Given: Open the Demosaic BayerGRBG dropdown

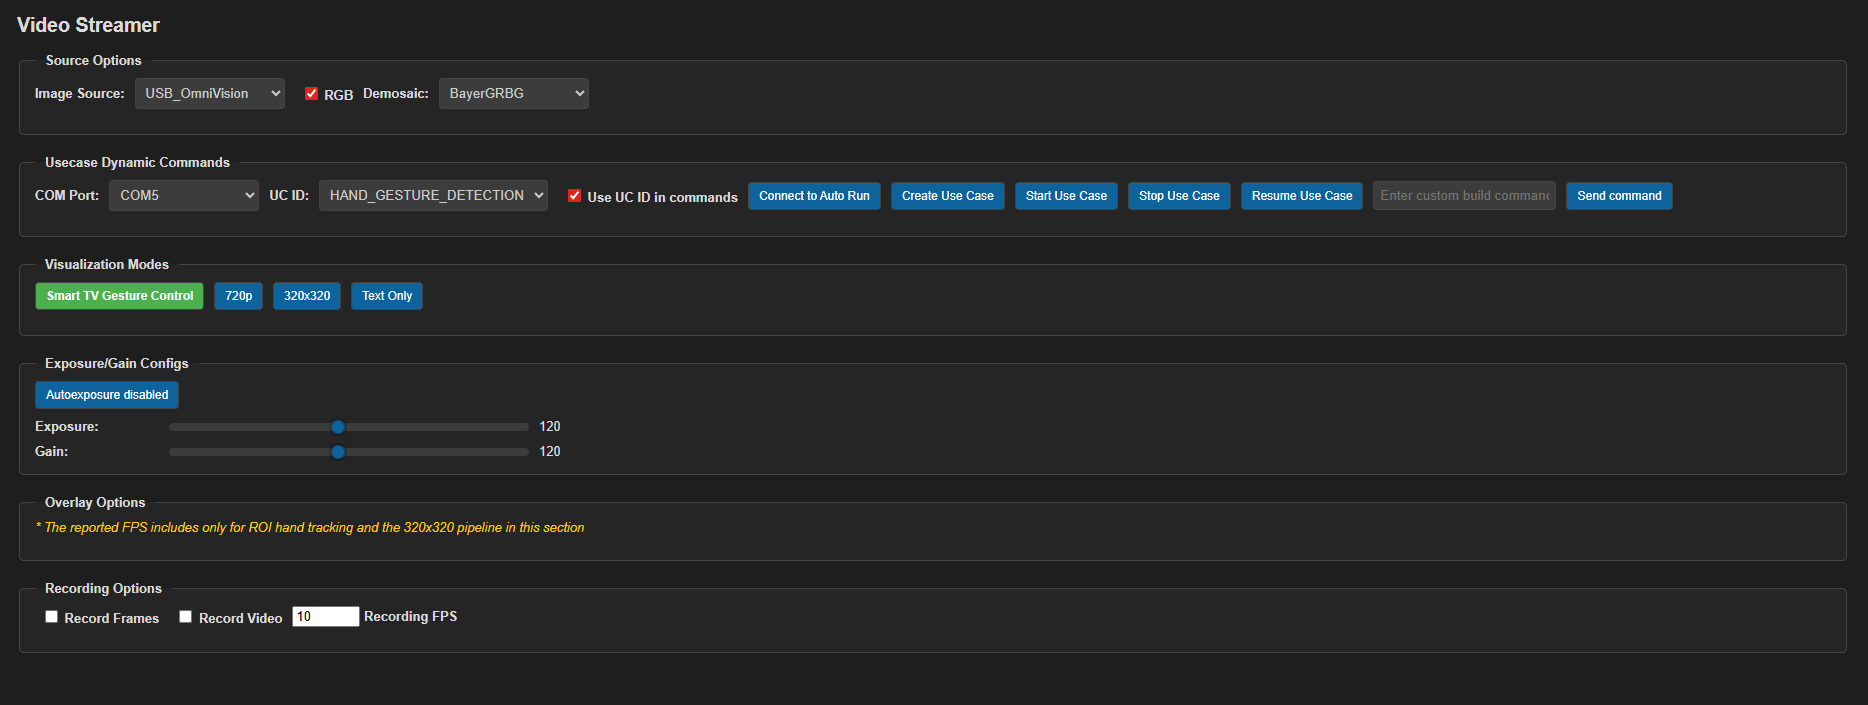Looking at the screenshot, I should [514, 94].
